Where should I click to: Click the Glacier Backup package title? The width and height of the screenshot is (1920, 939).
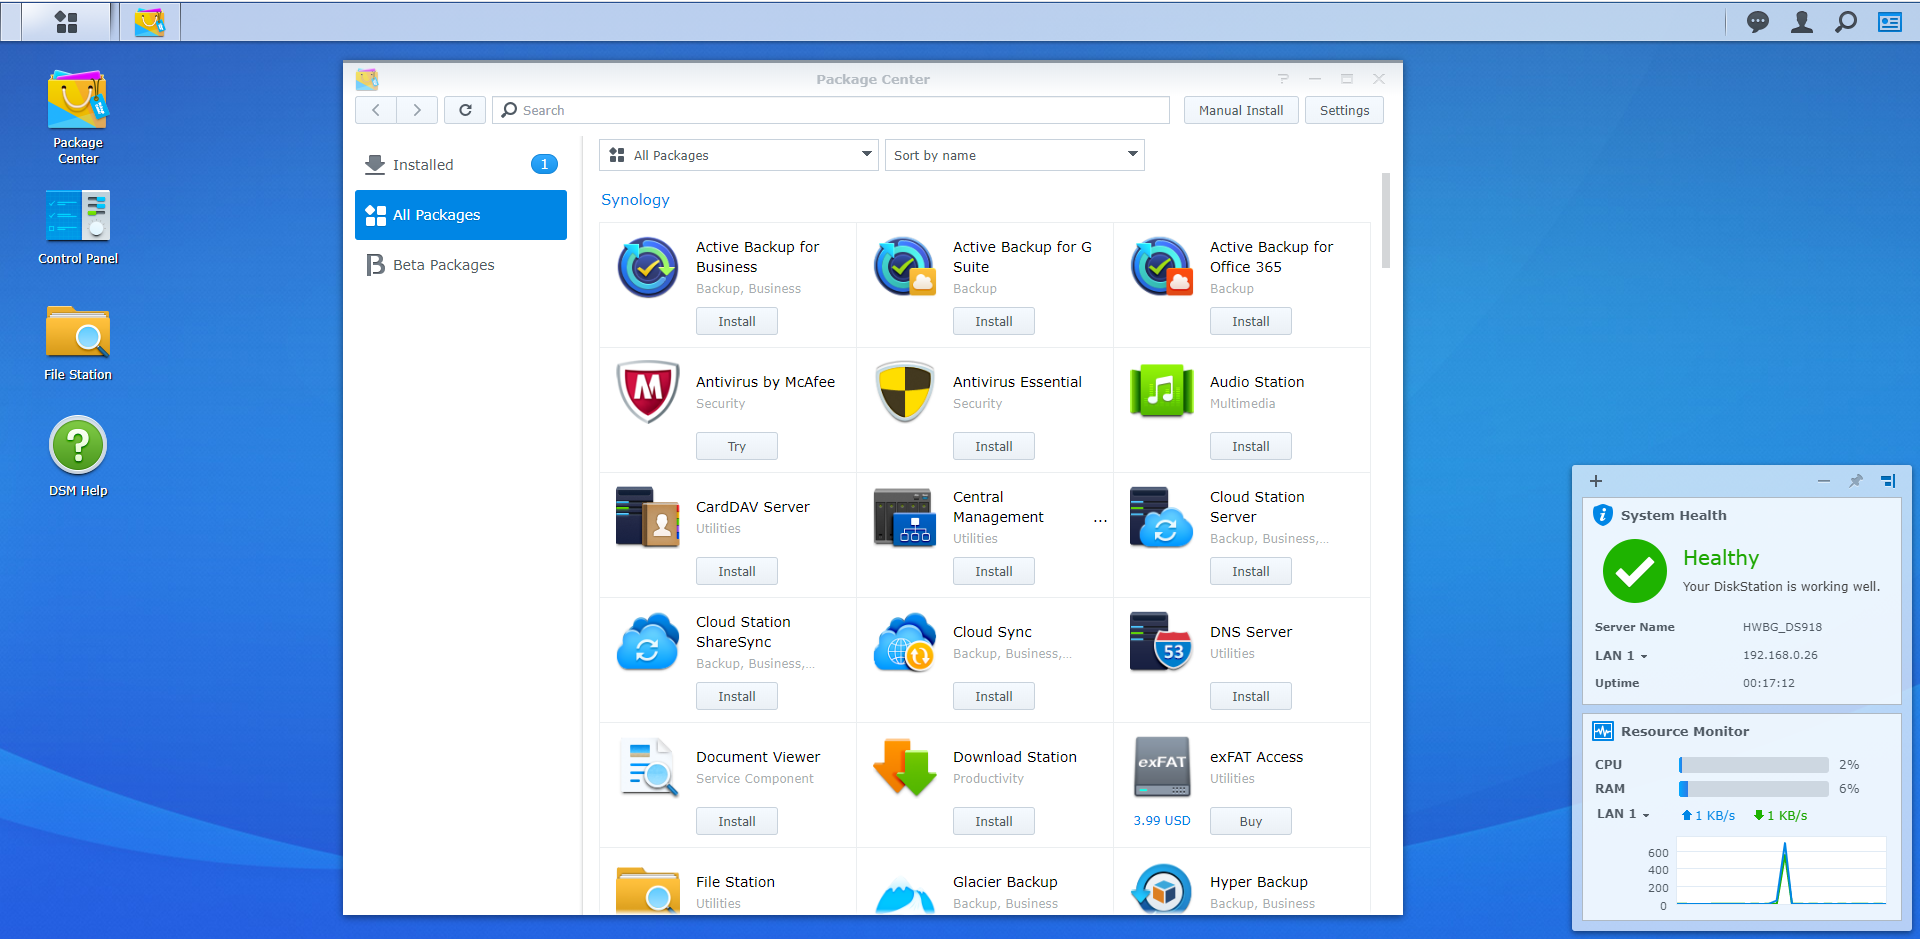coord(1005,882)
